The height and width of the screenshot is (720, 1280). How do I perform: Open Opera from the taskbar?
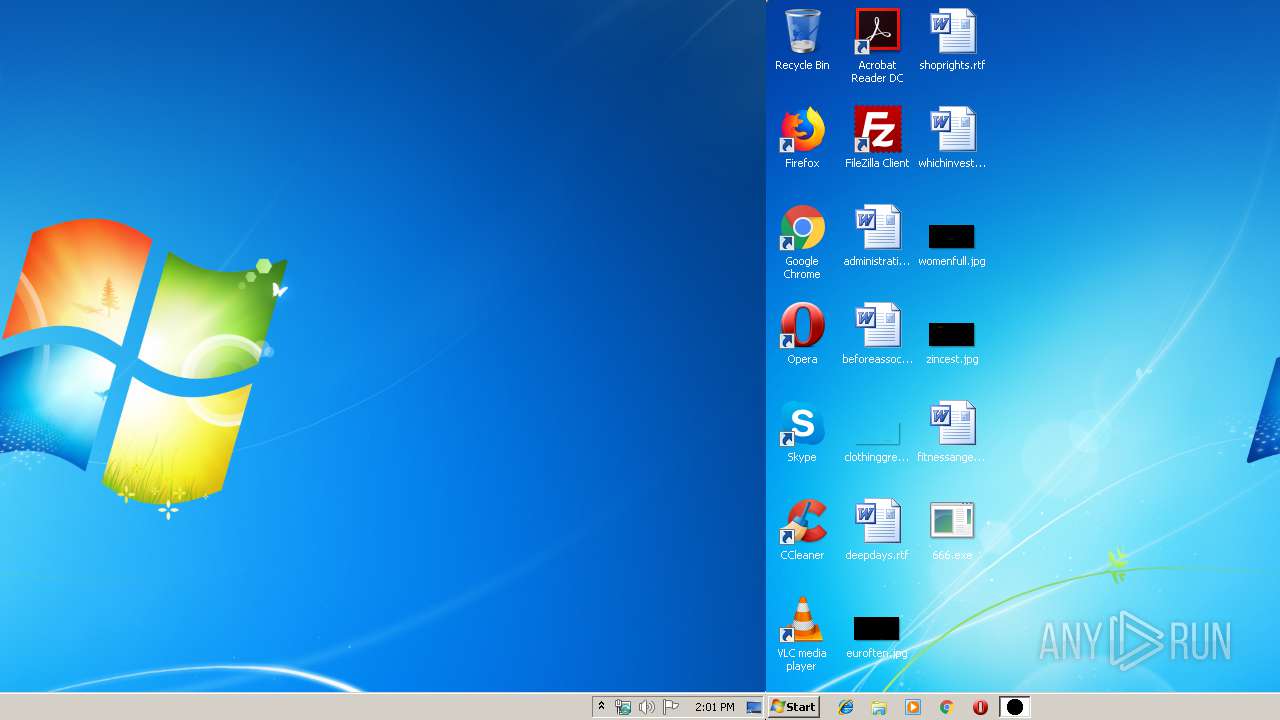(980, 707)
